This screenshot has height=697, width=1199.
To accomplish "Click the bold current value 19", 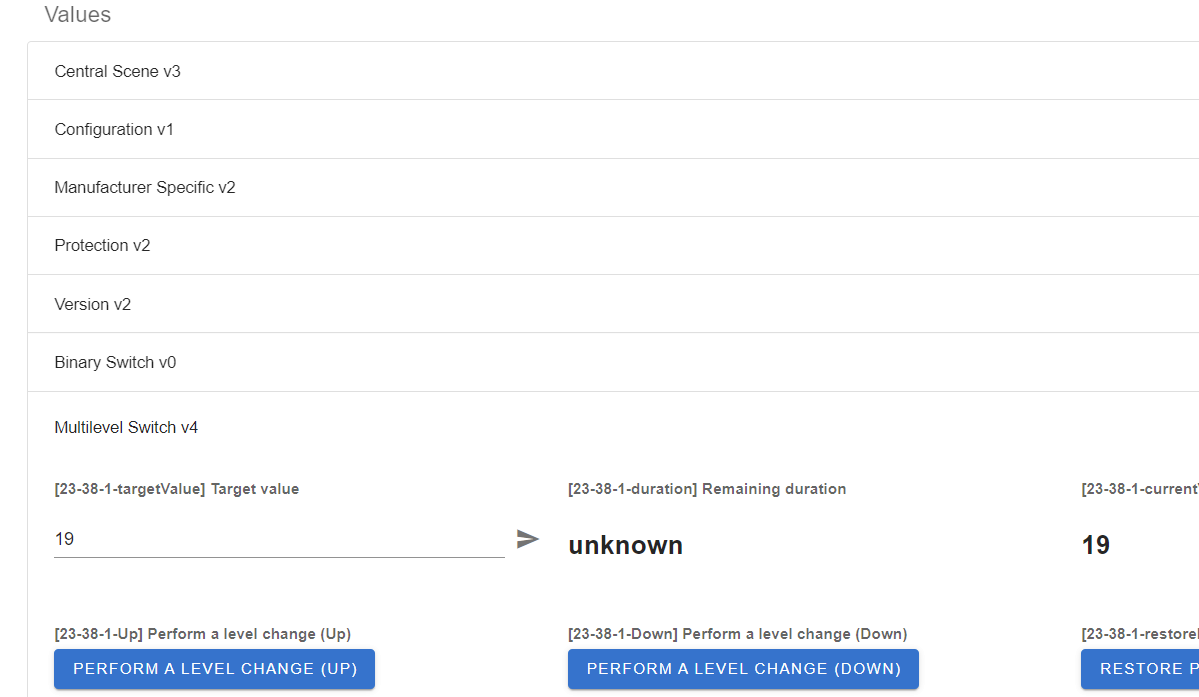I will [x=1096, y=545].
